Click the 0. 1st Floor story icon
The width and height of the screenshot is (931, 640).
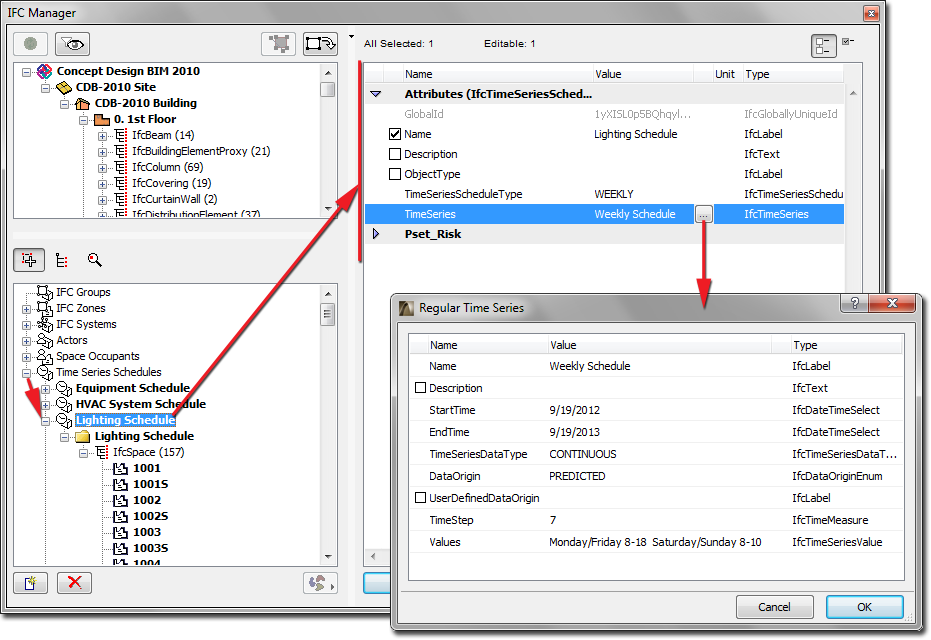(102, 119)
